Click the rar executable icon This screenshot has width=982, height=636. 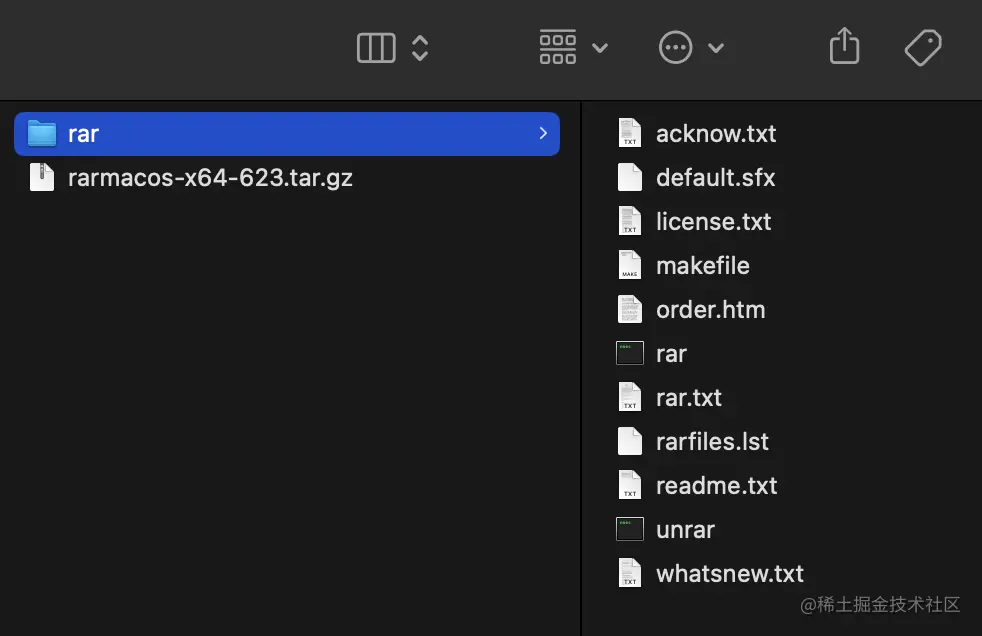pos(629,354)
